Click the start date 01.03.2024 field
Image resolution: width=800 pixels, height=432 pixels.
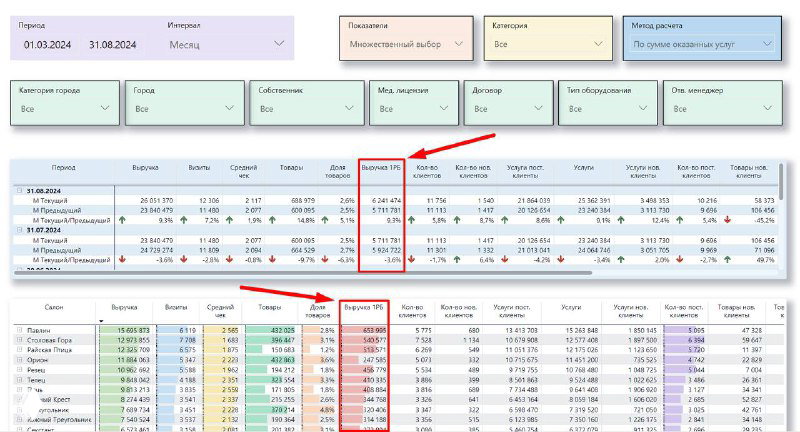pos(46,45)
